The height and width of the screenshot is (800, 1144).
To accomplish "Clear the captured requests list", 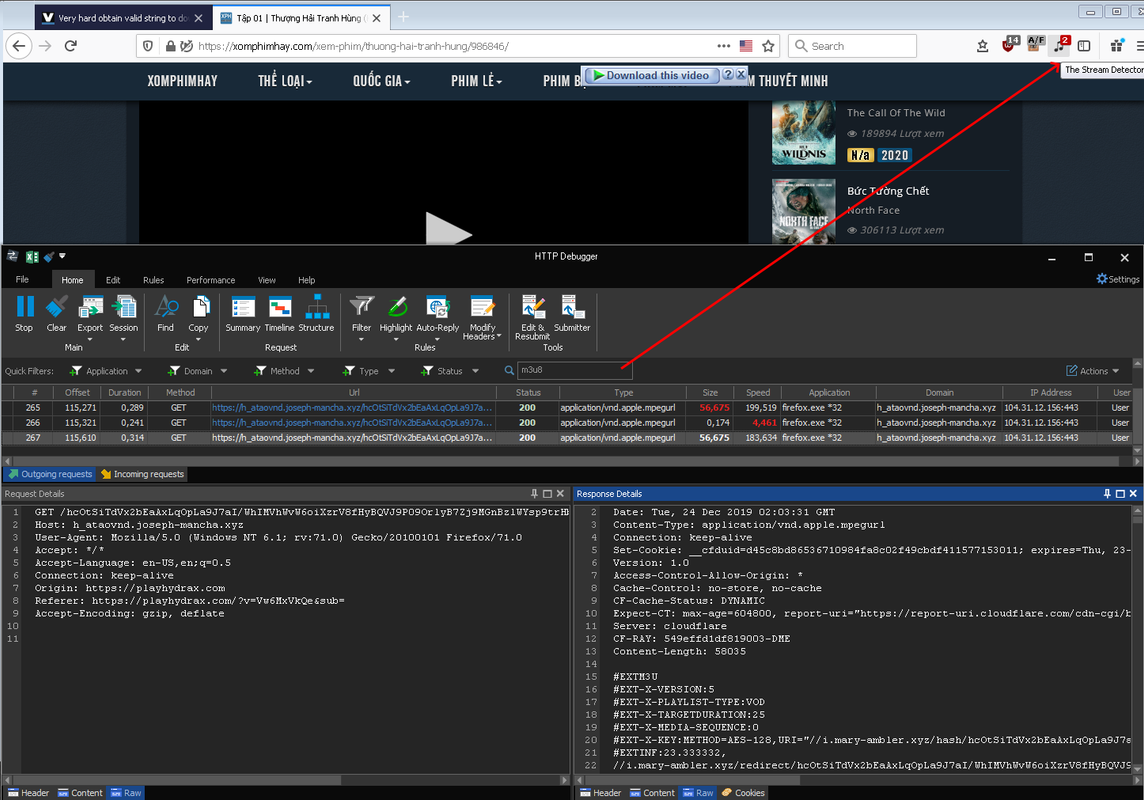I will [56, 314].
